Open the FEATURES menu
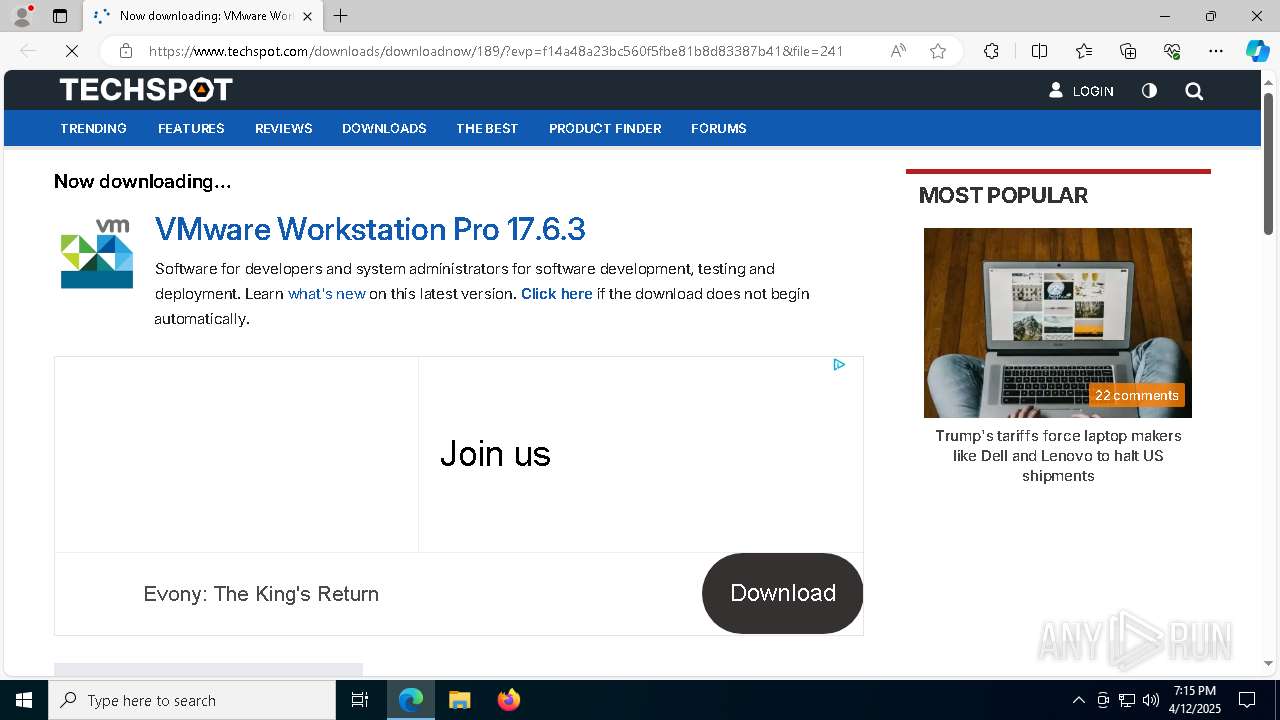Screen dimensions: 1280x720 tap(191, 128)
